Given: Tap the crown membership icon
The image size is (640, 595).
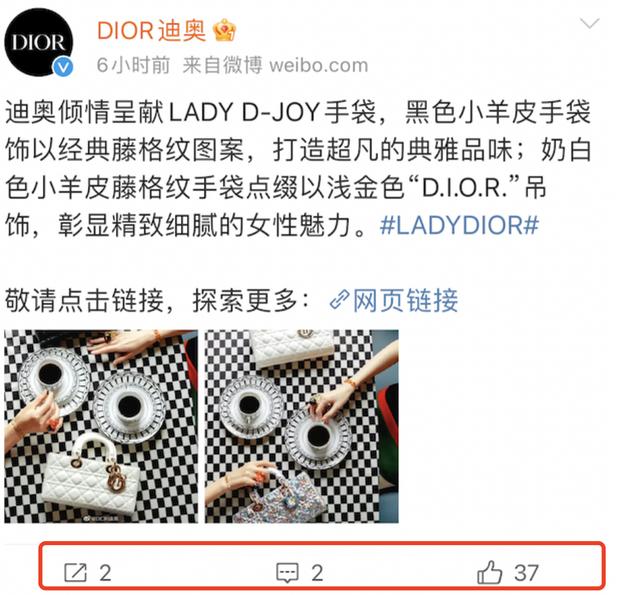Looking at the screenshot, I should (224, 30).
